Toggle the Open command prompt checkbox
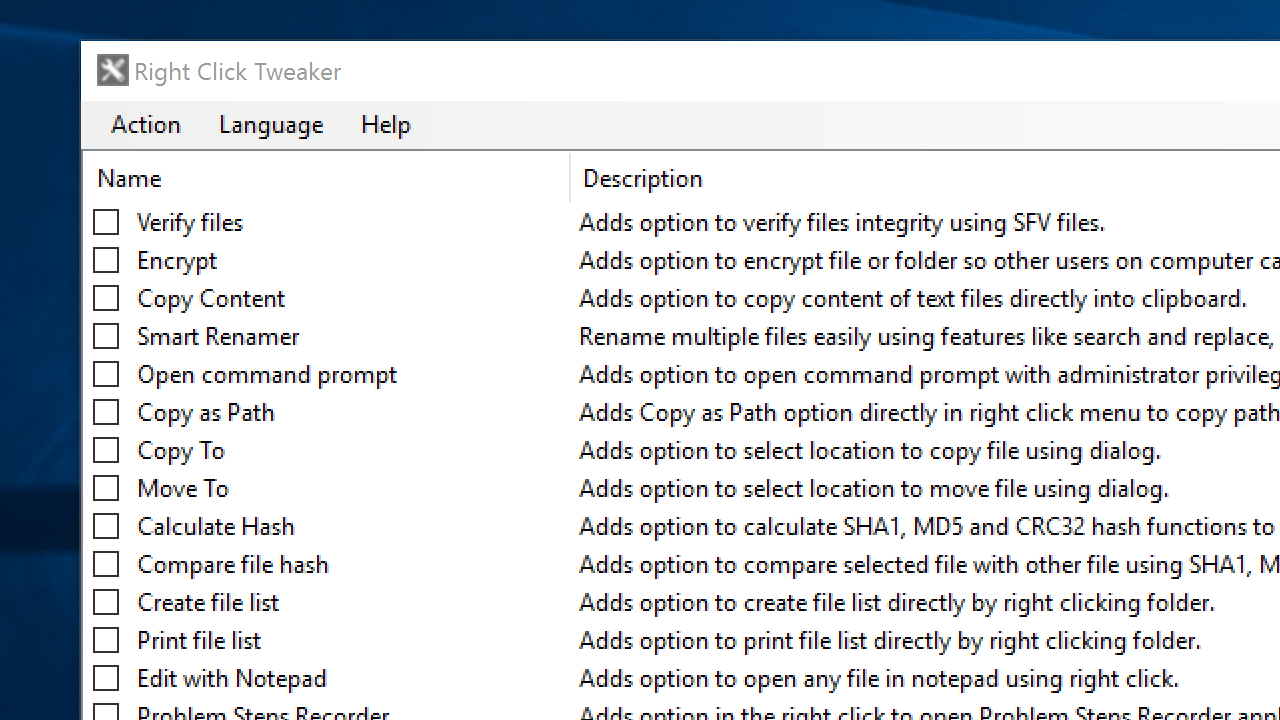This screenshot has height=720, width=1280. (x=106, y=374)
